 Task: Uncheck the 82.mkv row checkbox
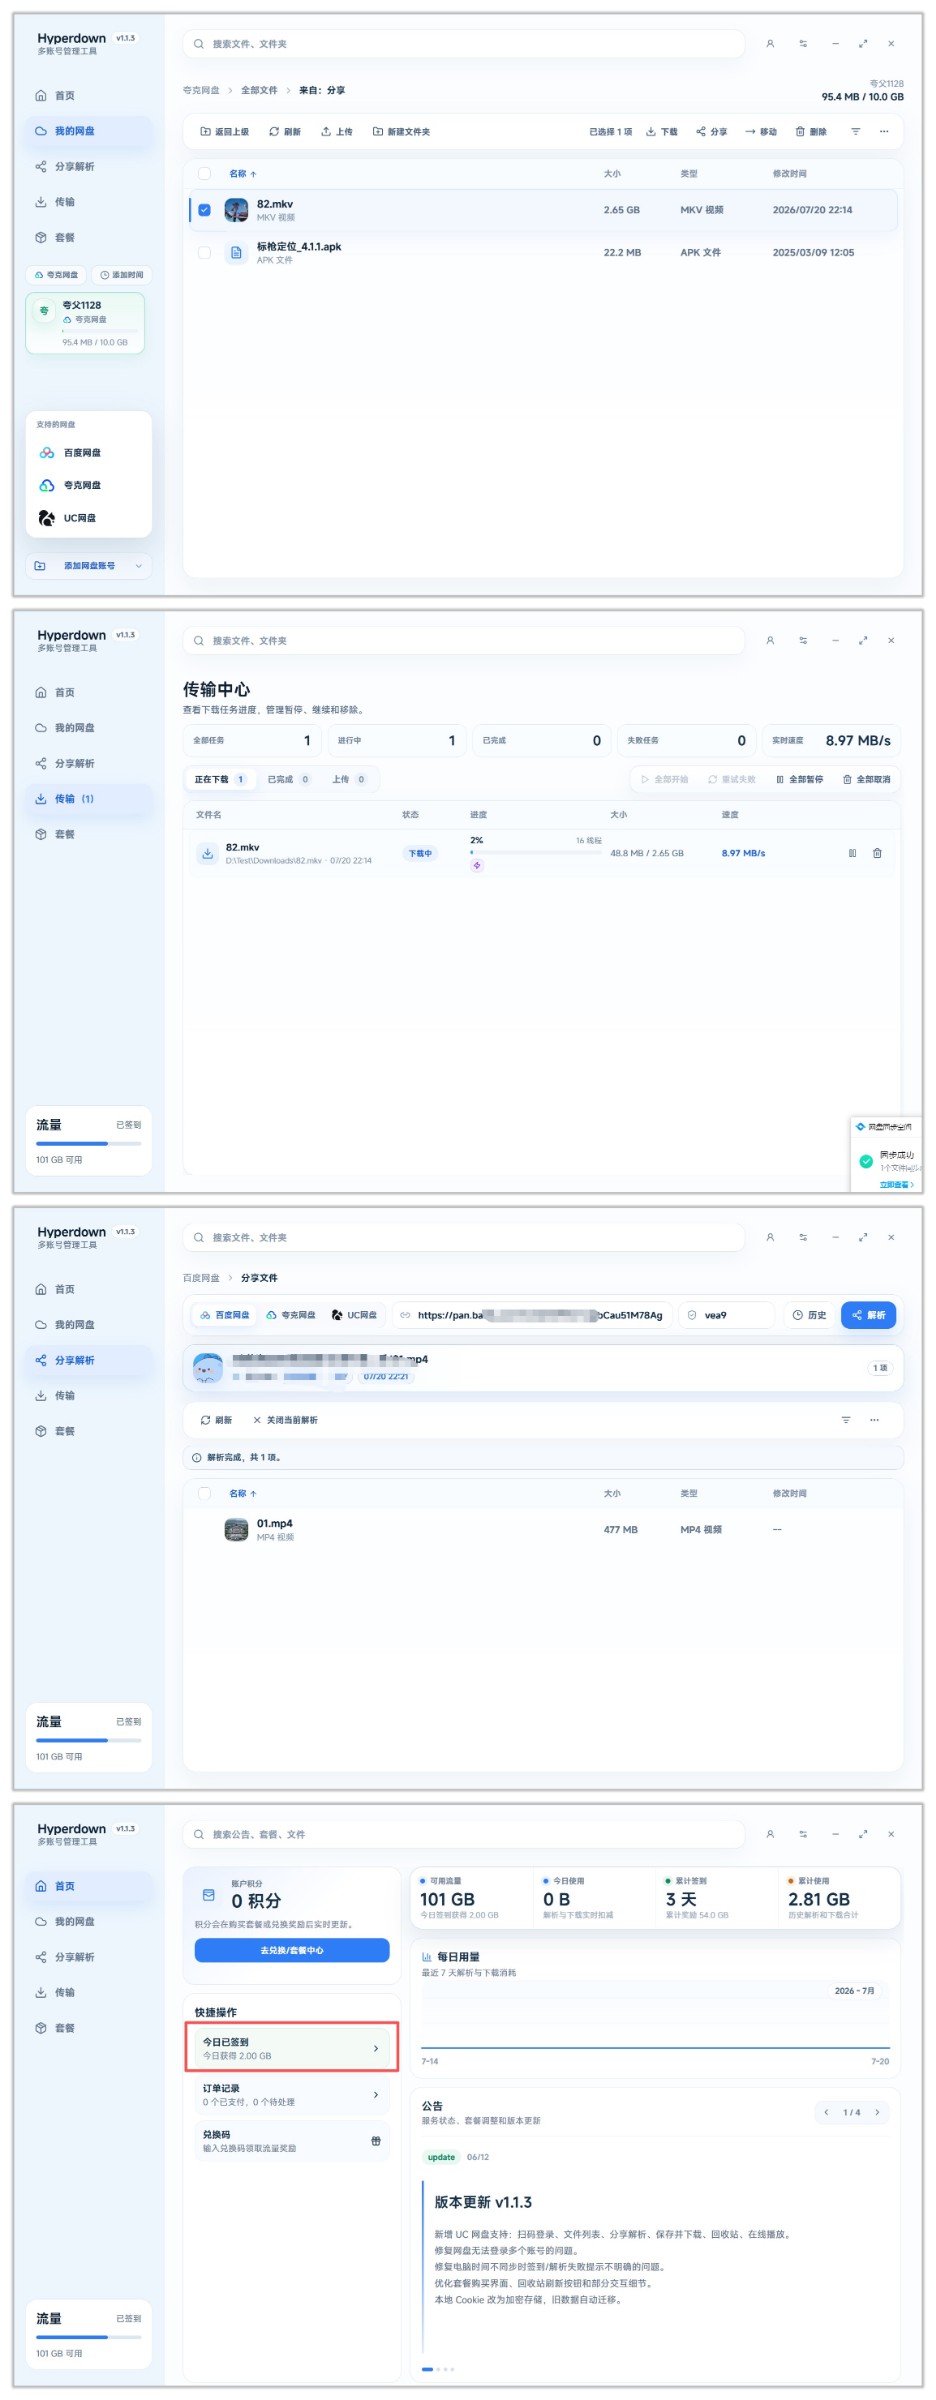tap(204, 210)
